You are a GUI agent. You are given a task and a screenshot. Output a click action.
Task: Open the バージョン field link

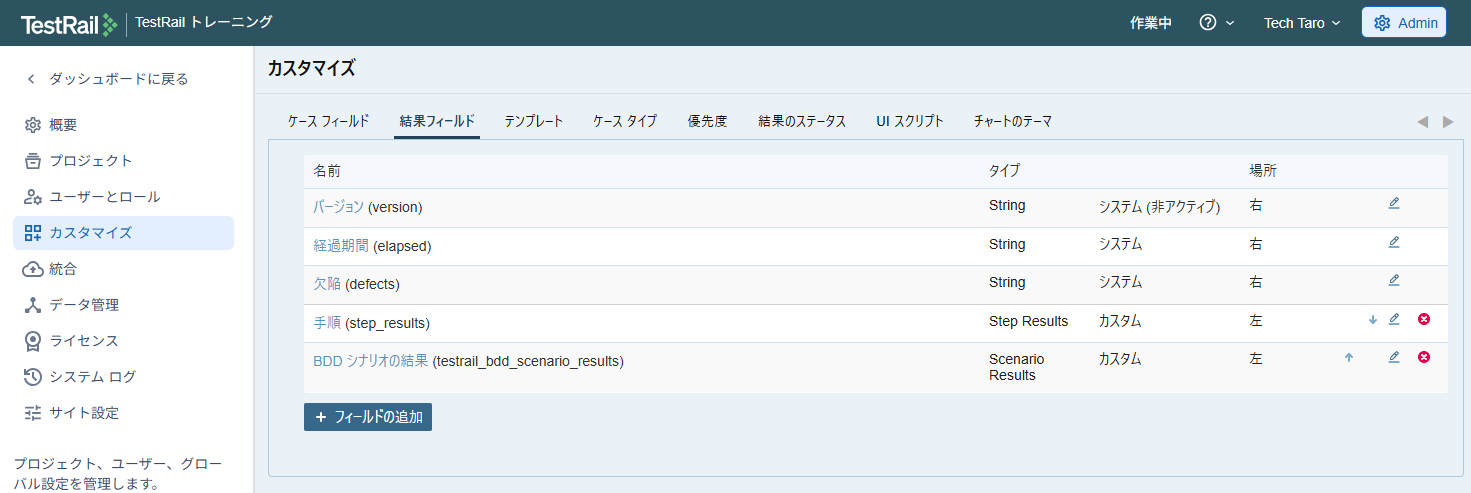click(x=338, y=207)
